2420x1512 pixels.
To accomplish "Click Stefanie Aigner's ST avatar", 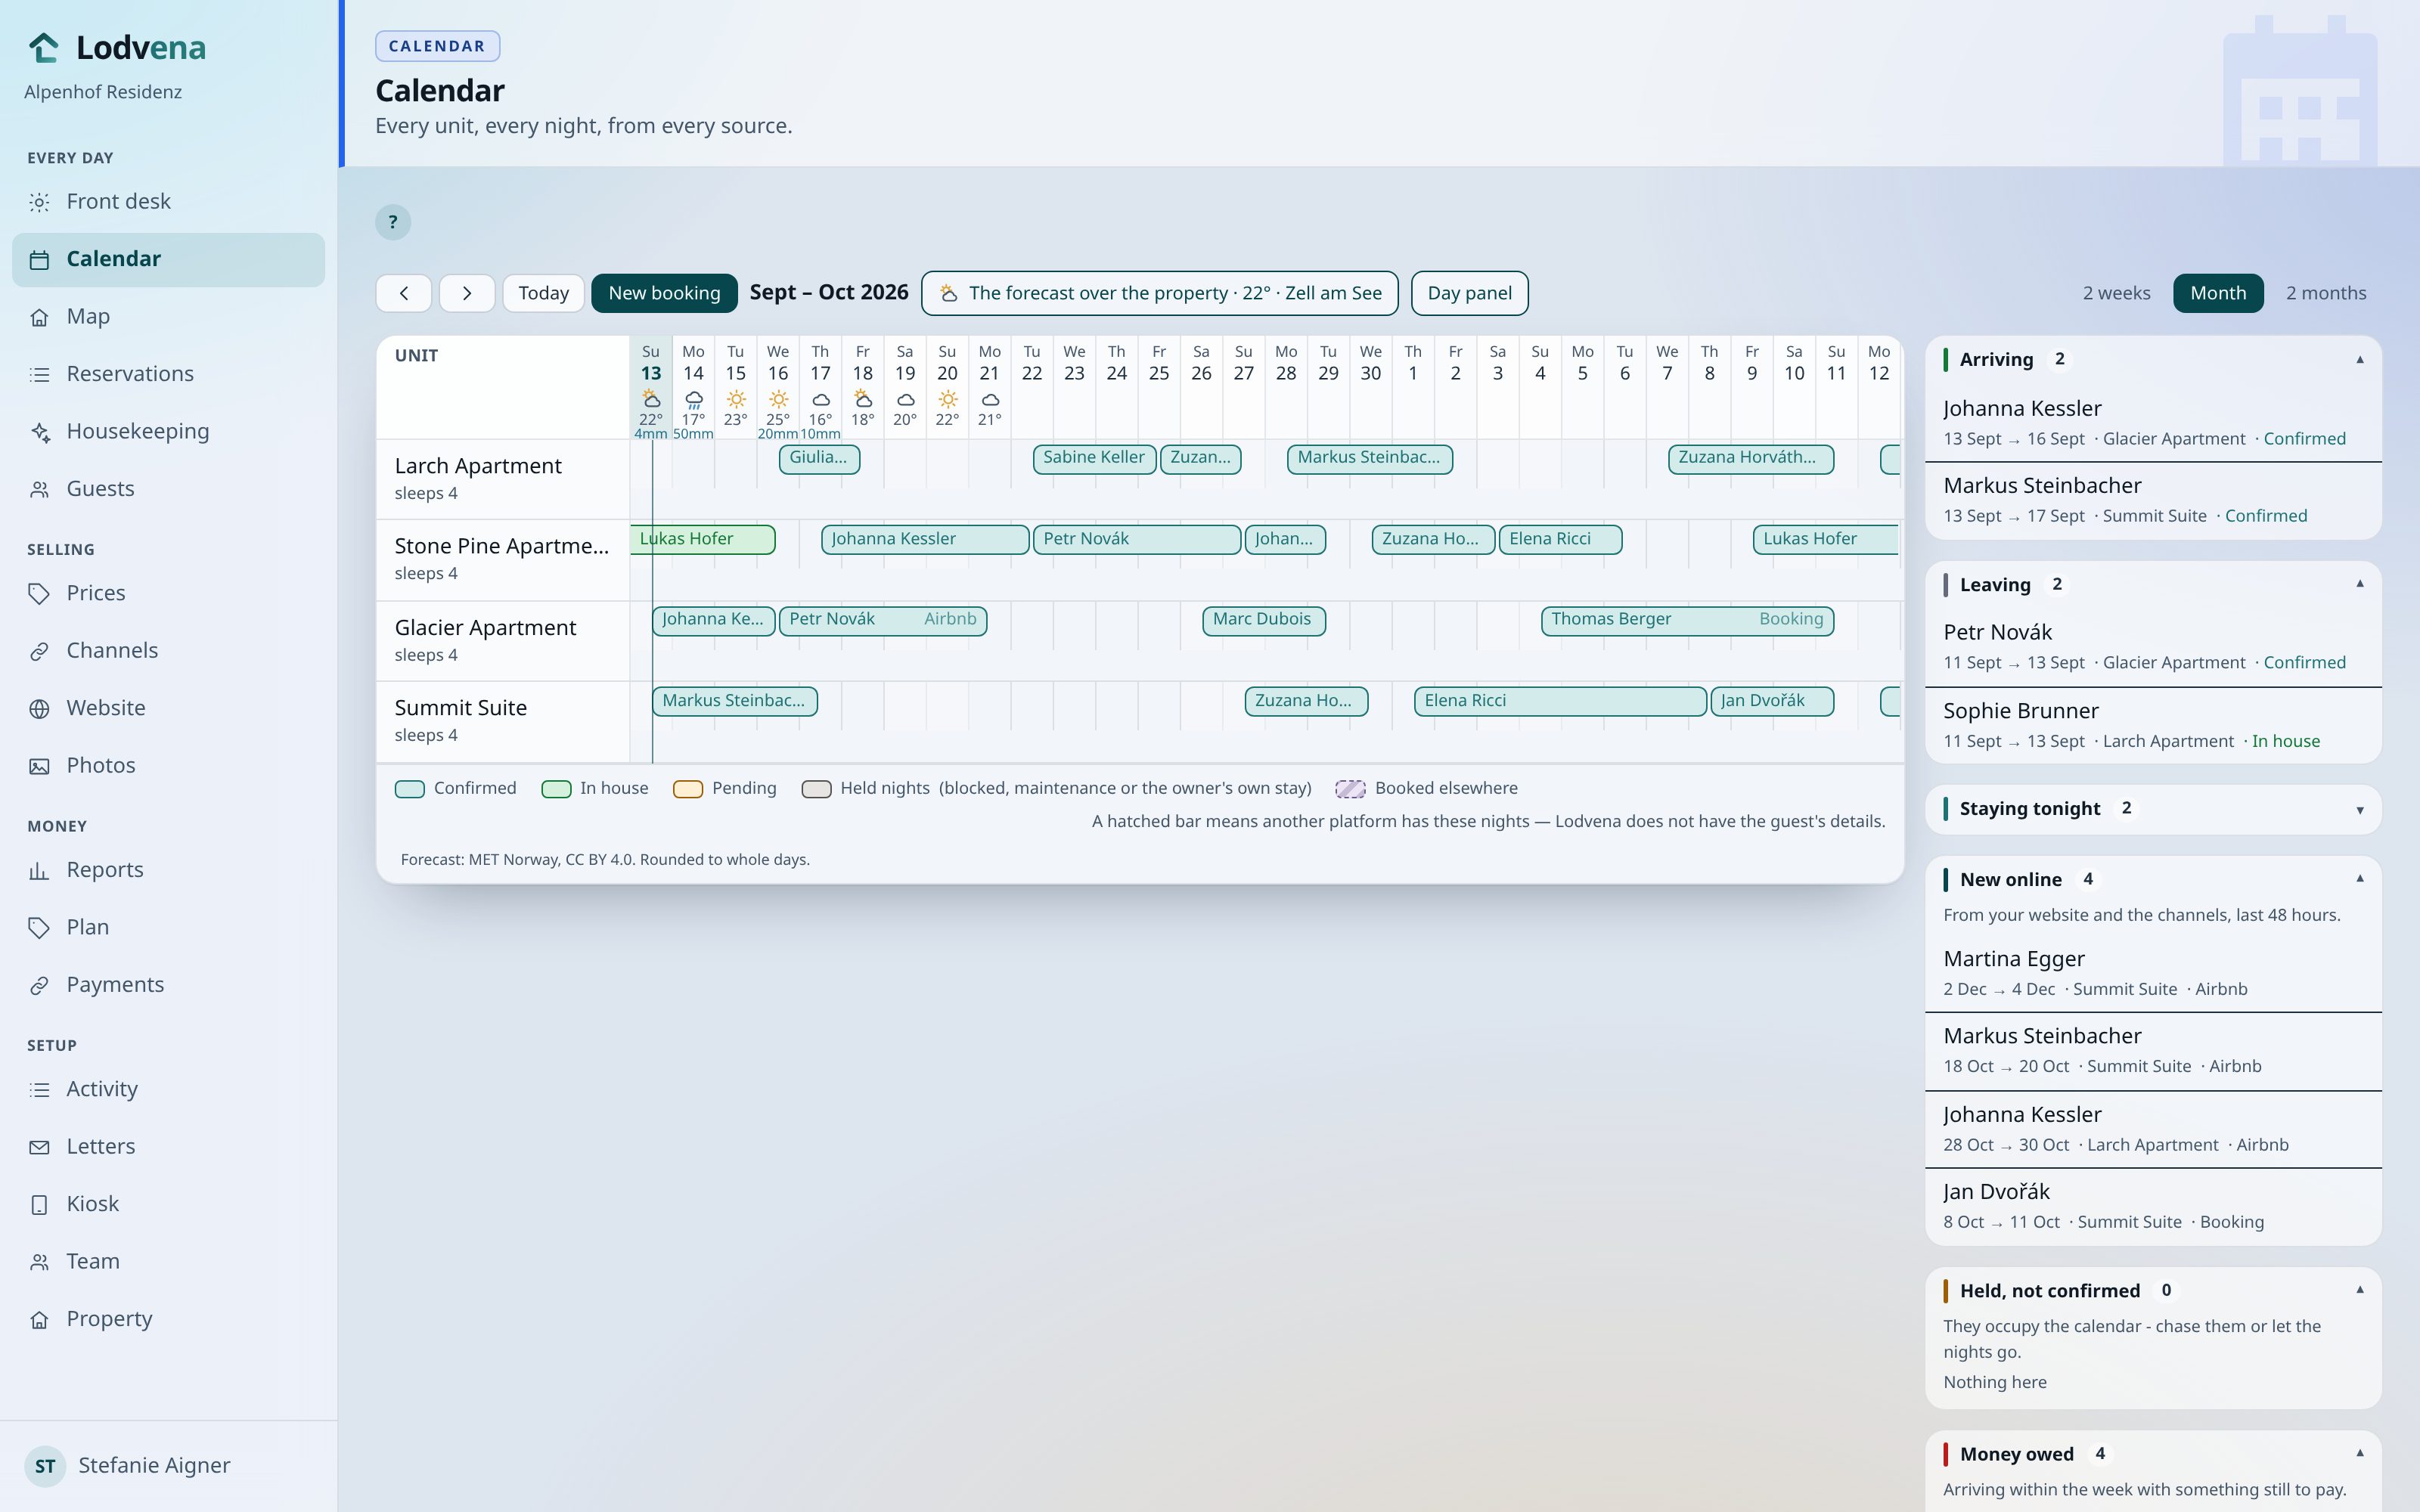I will pyautogui.click(x=45, y=1466).
